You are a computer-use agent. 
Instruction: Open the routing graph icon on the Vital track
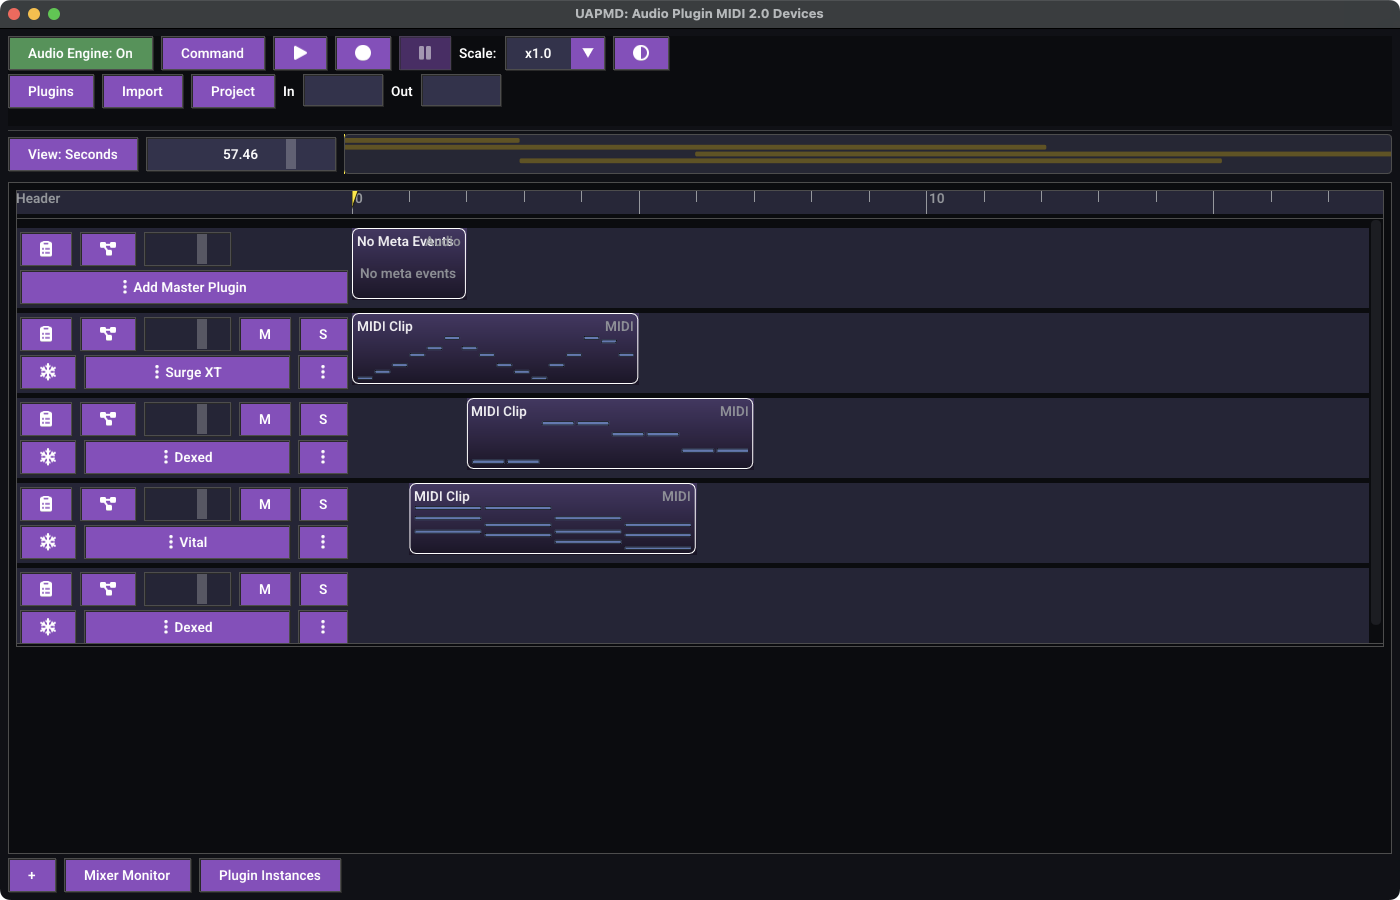point(108,504)
